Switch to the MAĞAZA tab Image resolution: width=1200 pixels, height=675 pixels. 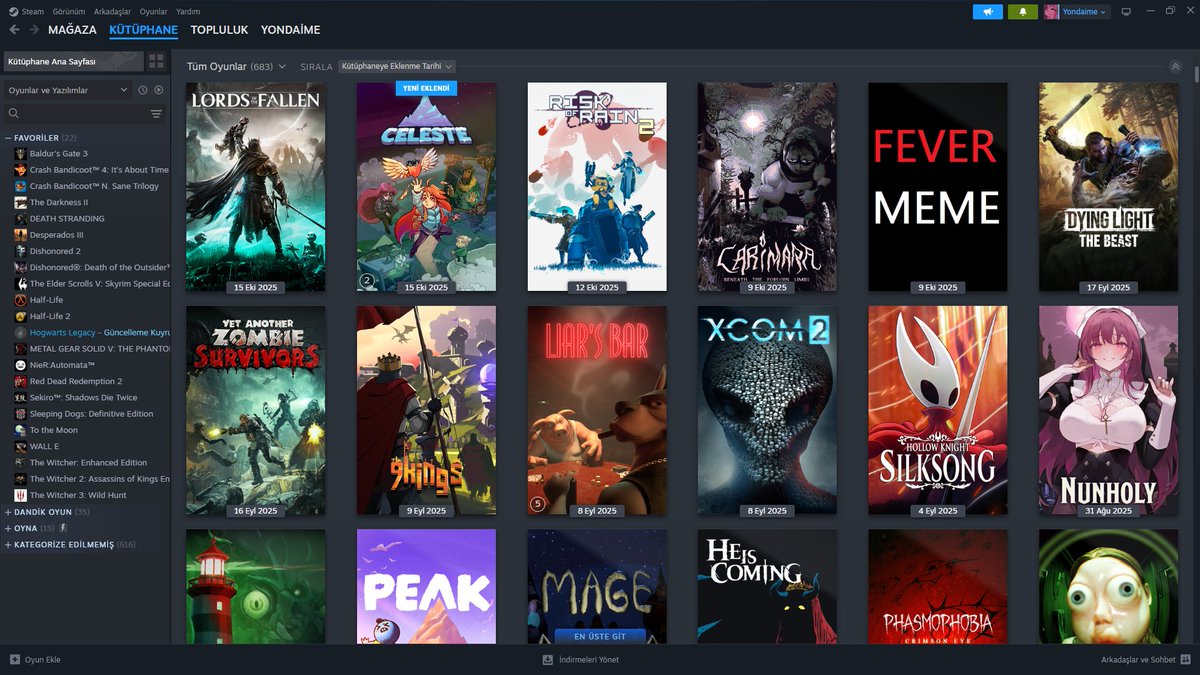[72, 30]
